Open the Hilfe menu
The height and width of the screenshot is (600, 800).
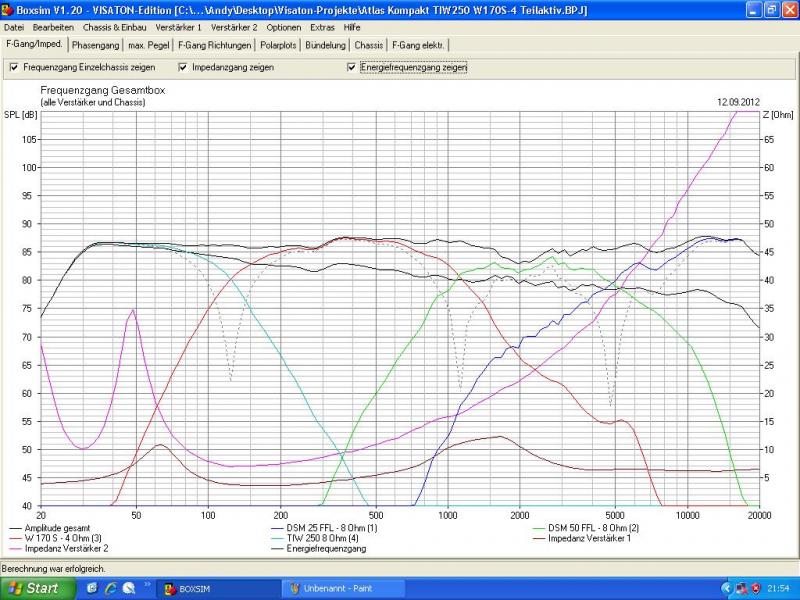pyautogui.click(x=352, y=27)
